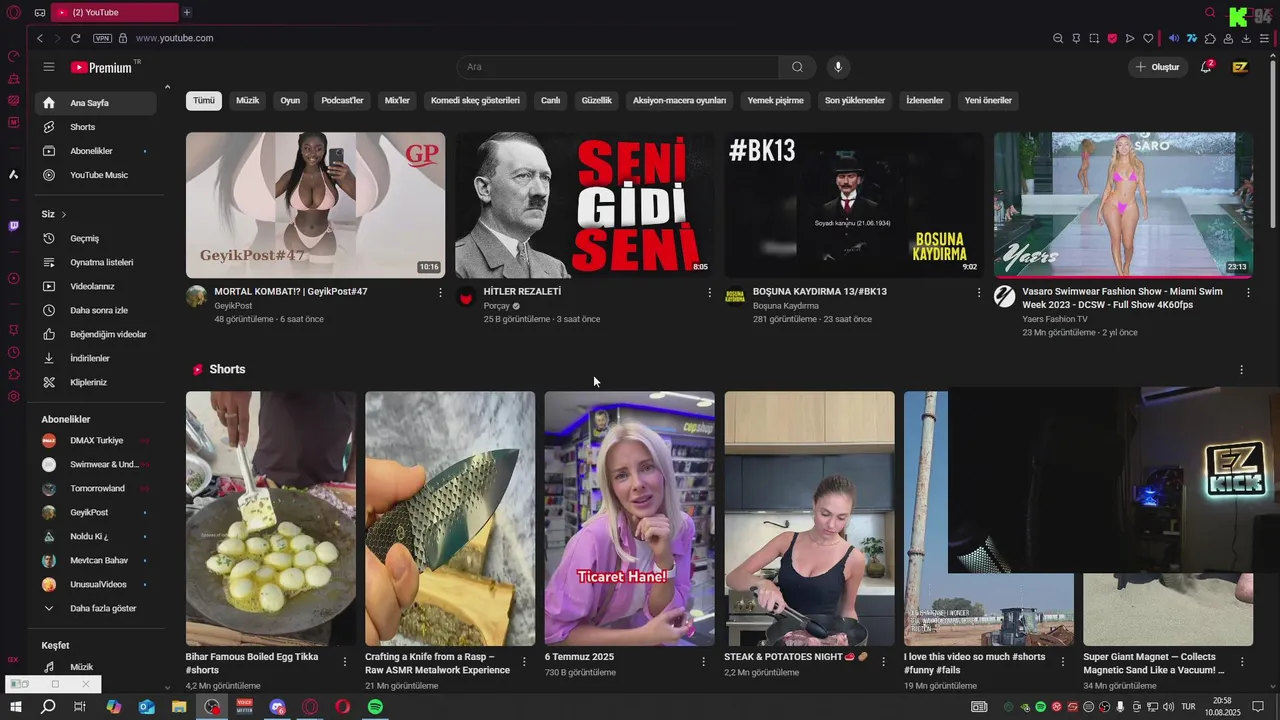
Task: Open options menu for MORTAL KOMBAT video
Action: [x=440, y=293]
